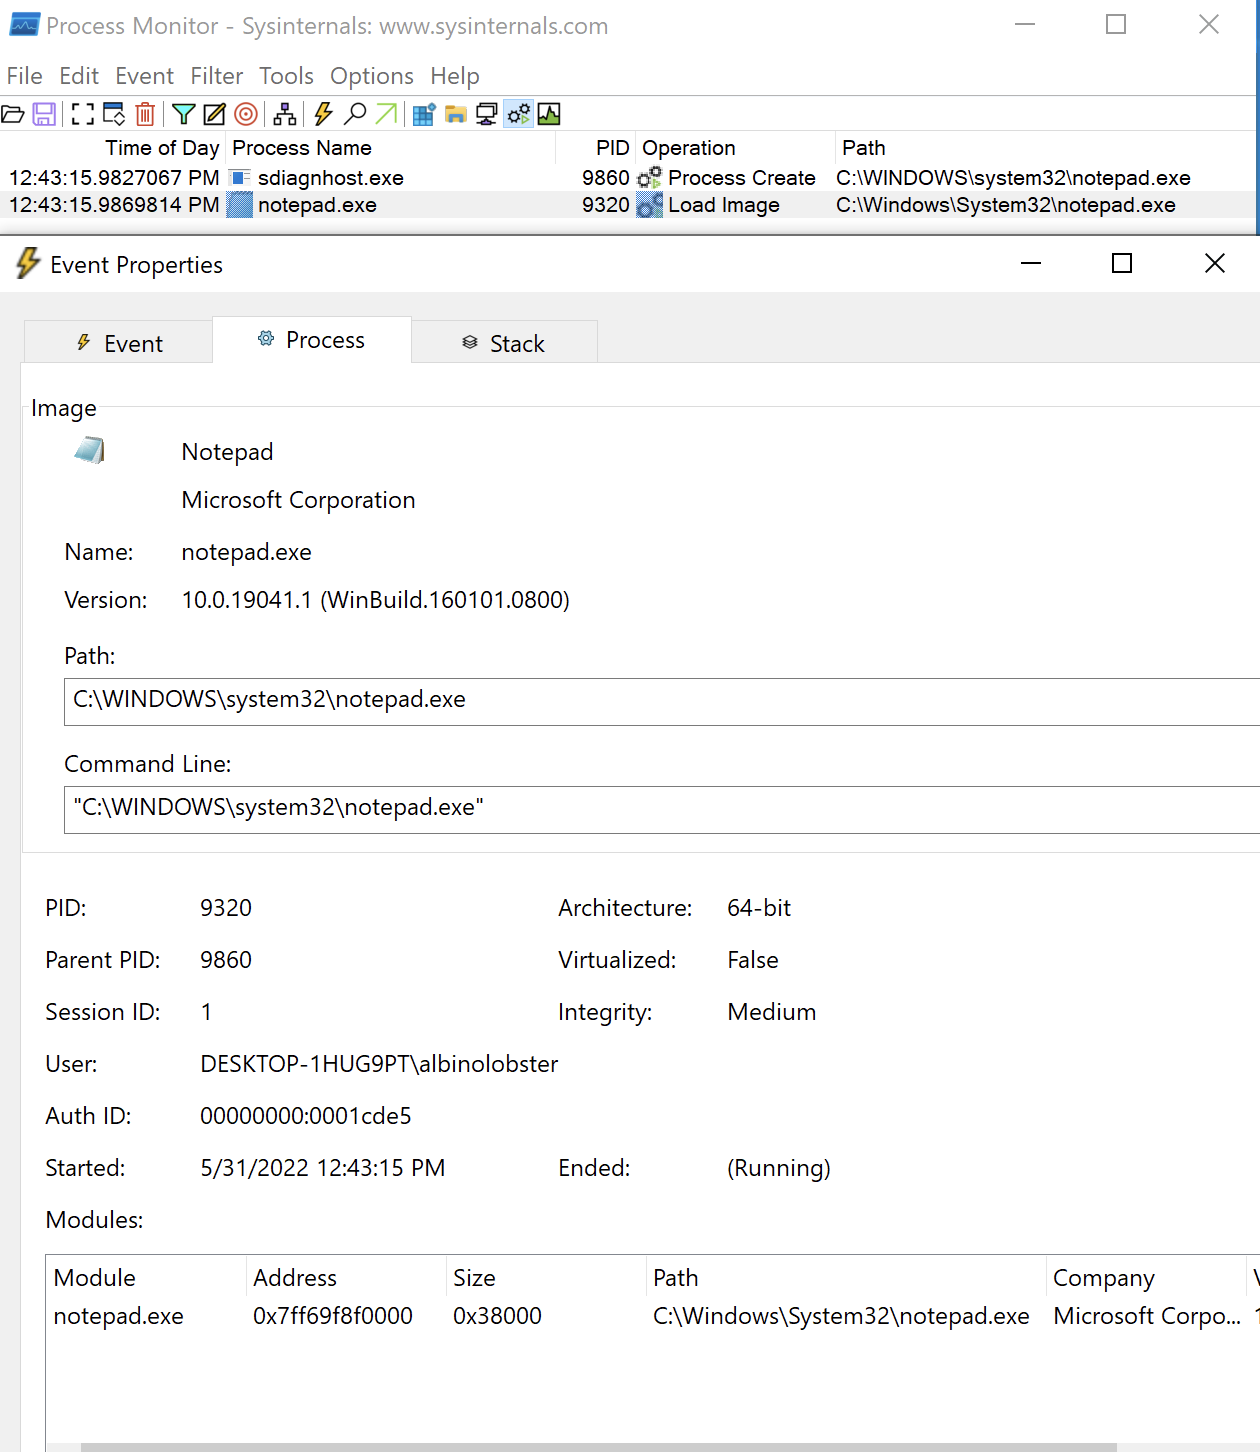Open the Highlight pencil icon

point(214,114)
